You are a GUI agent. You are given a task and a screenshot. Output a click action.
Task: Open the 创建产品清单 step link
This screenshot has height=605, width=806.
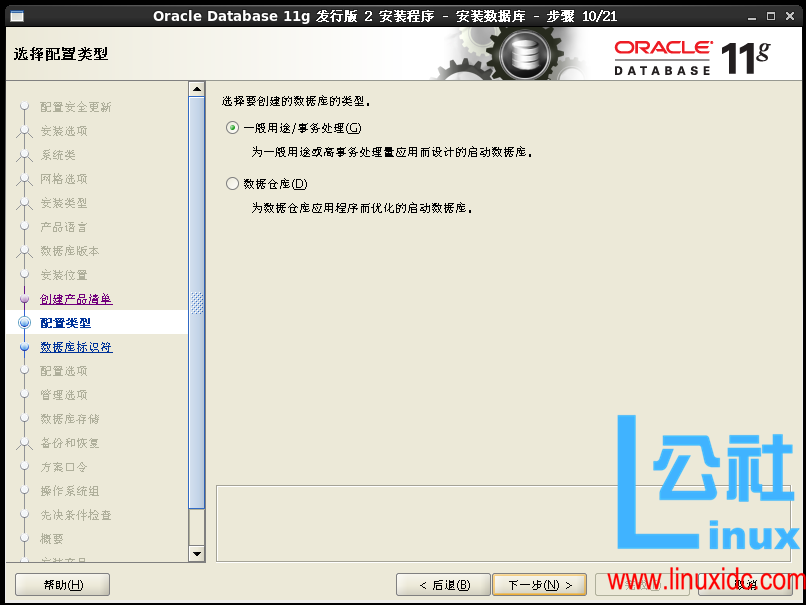[75, 298]
